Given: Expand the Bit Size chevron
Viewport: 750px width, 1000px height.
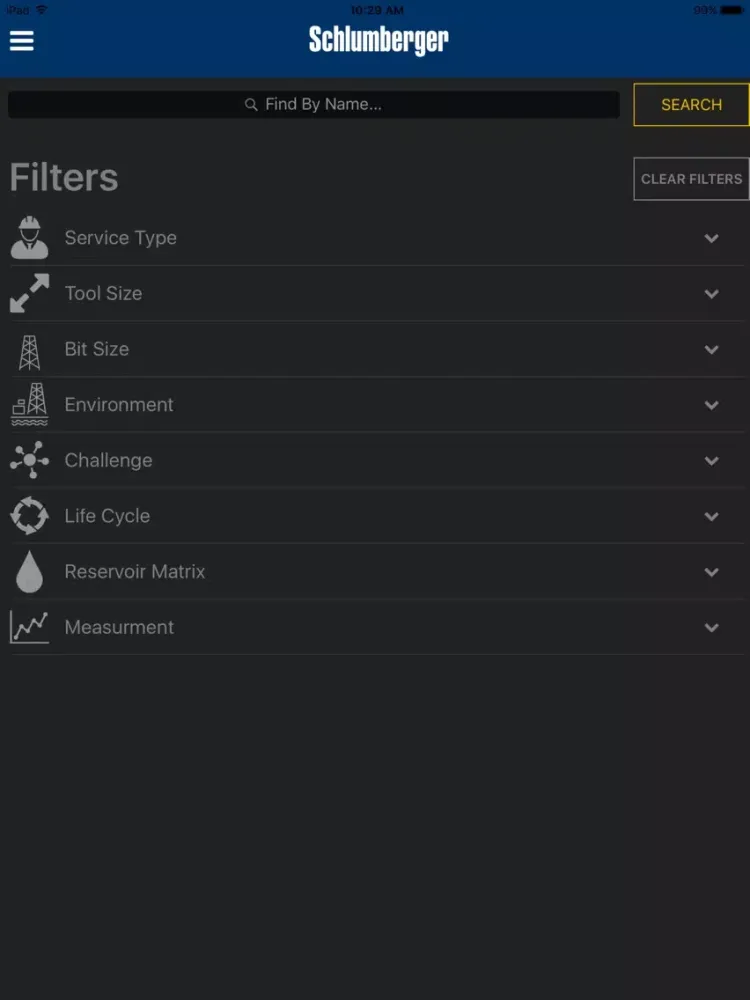Looking at the screenshot, I should [711, 350].
